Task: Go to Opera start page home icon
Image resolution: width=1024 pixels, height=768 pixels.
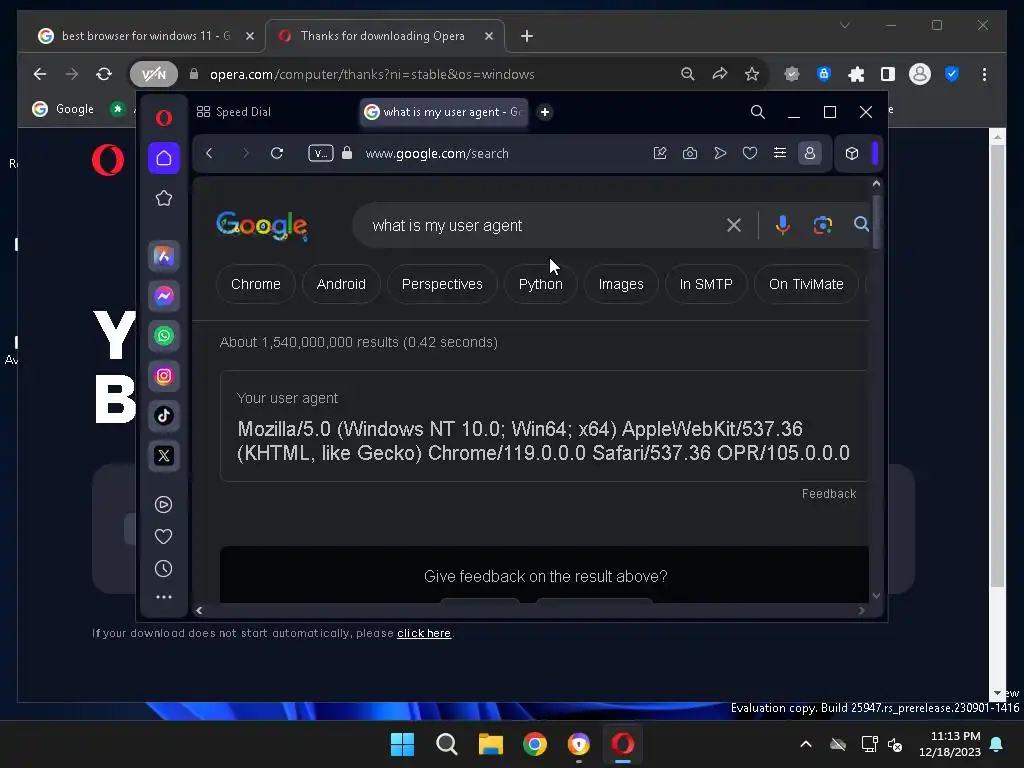Action: [164, 158]
